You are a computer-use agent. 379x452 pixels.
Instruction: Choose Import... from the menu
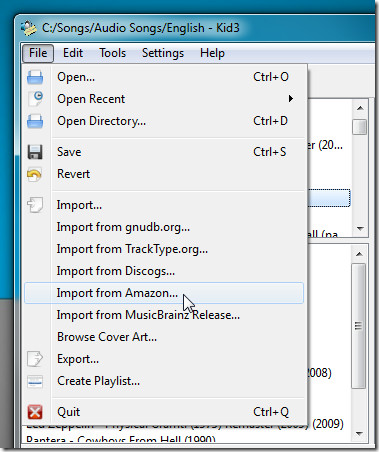(x=164, y=205)
